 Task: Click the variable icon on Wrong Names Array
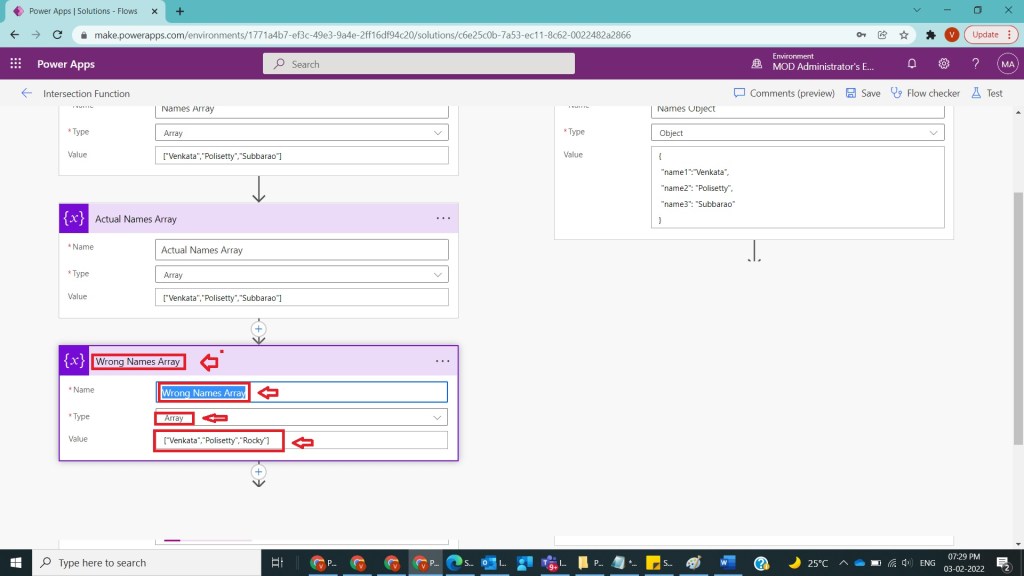pyautogui.click(x=74, y=361)
